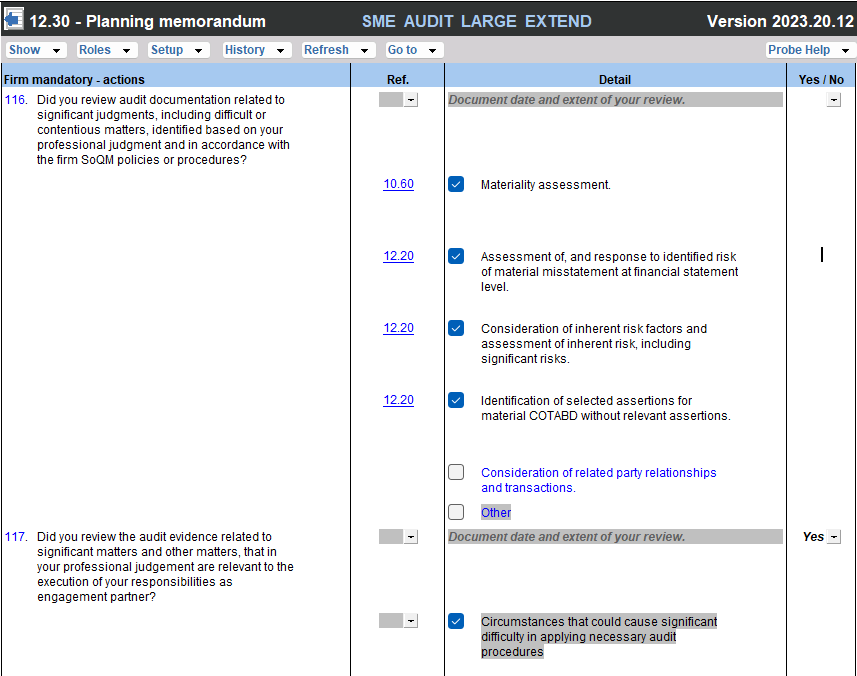Uncheck Circumstances that could cause significant difficulty checkbox

pos(456,621)
